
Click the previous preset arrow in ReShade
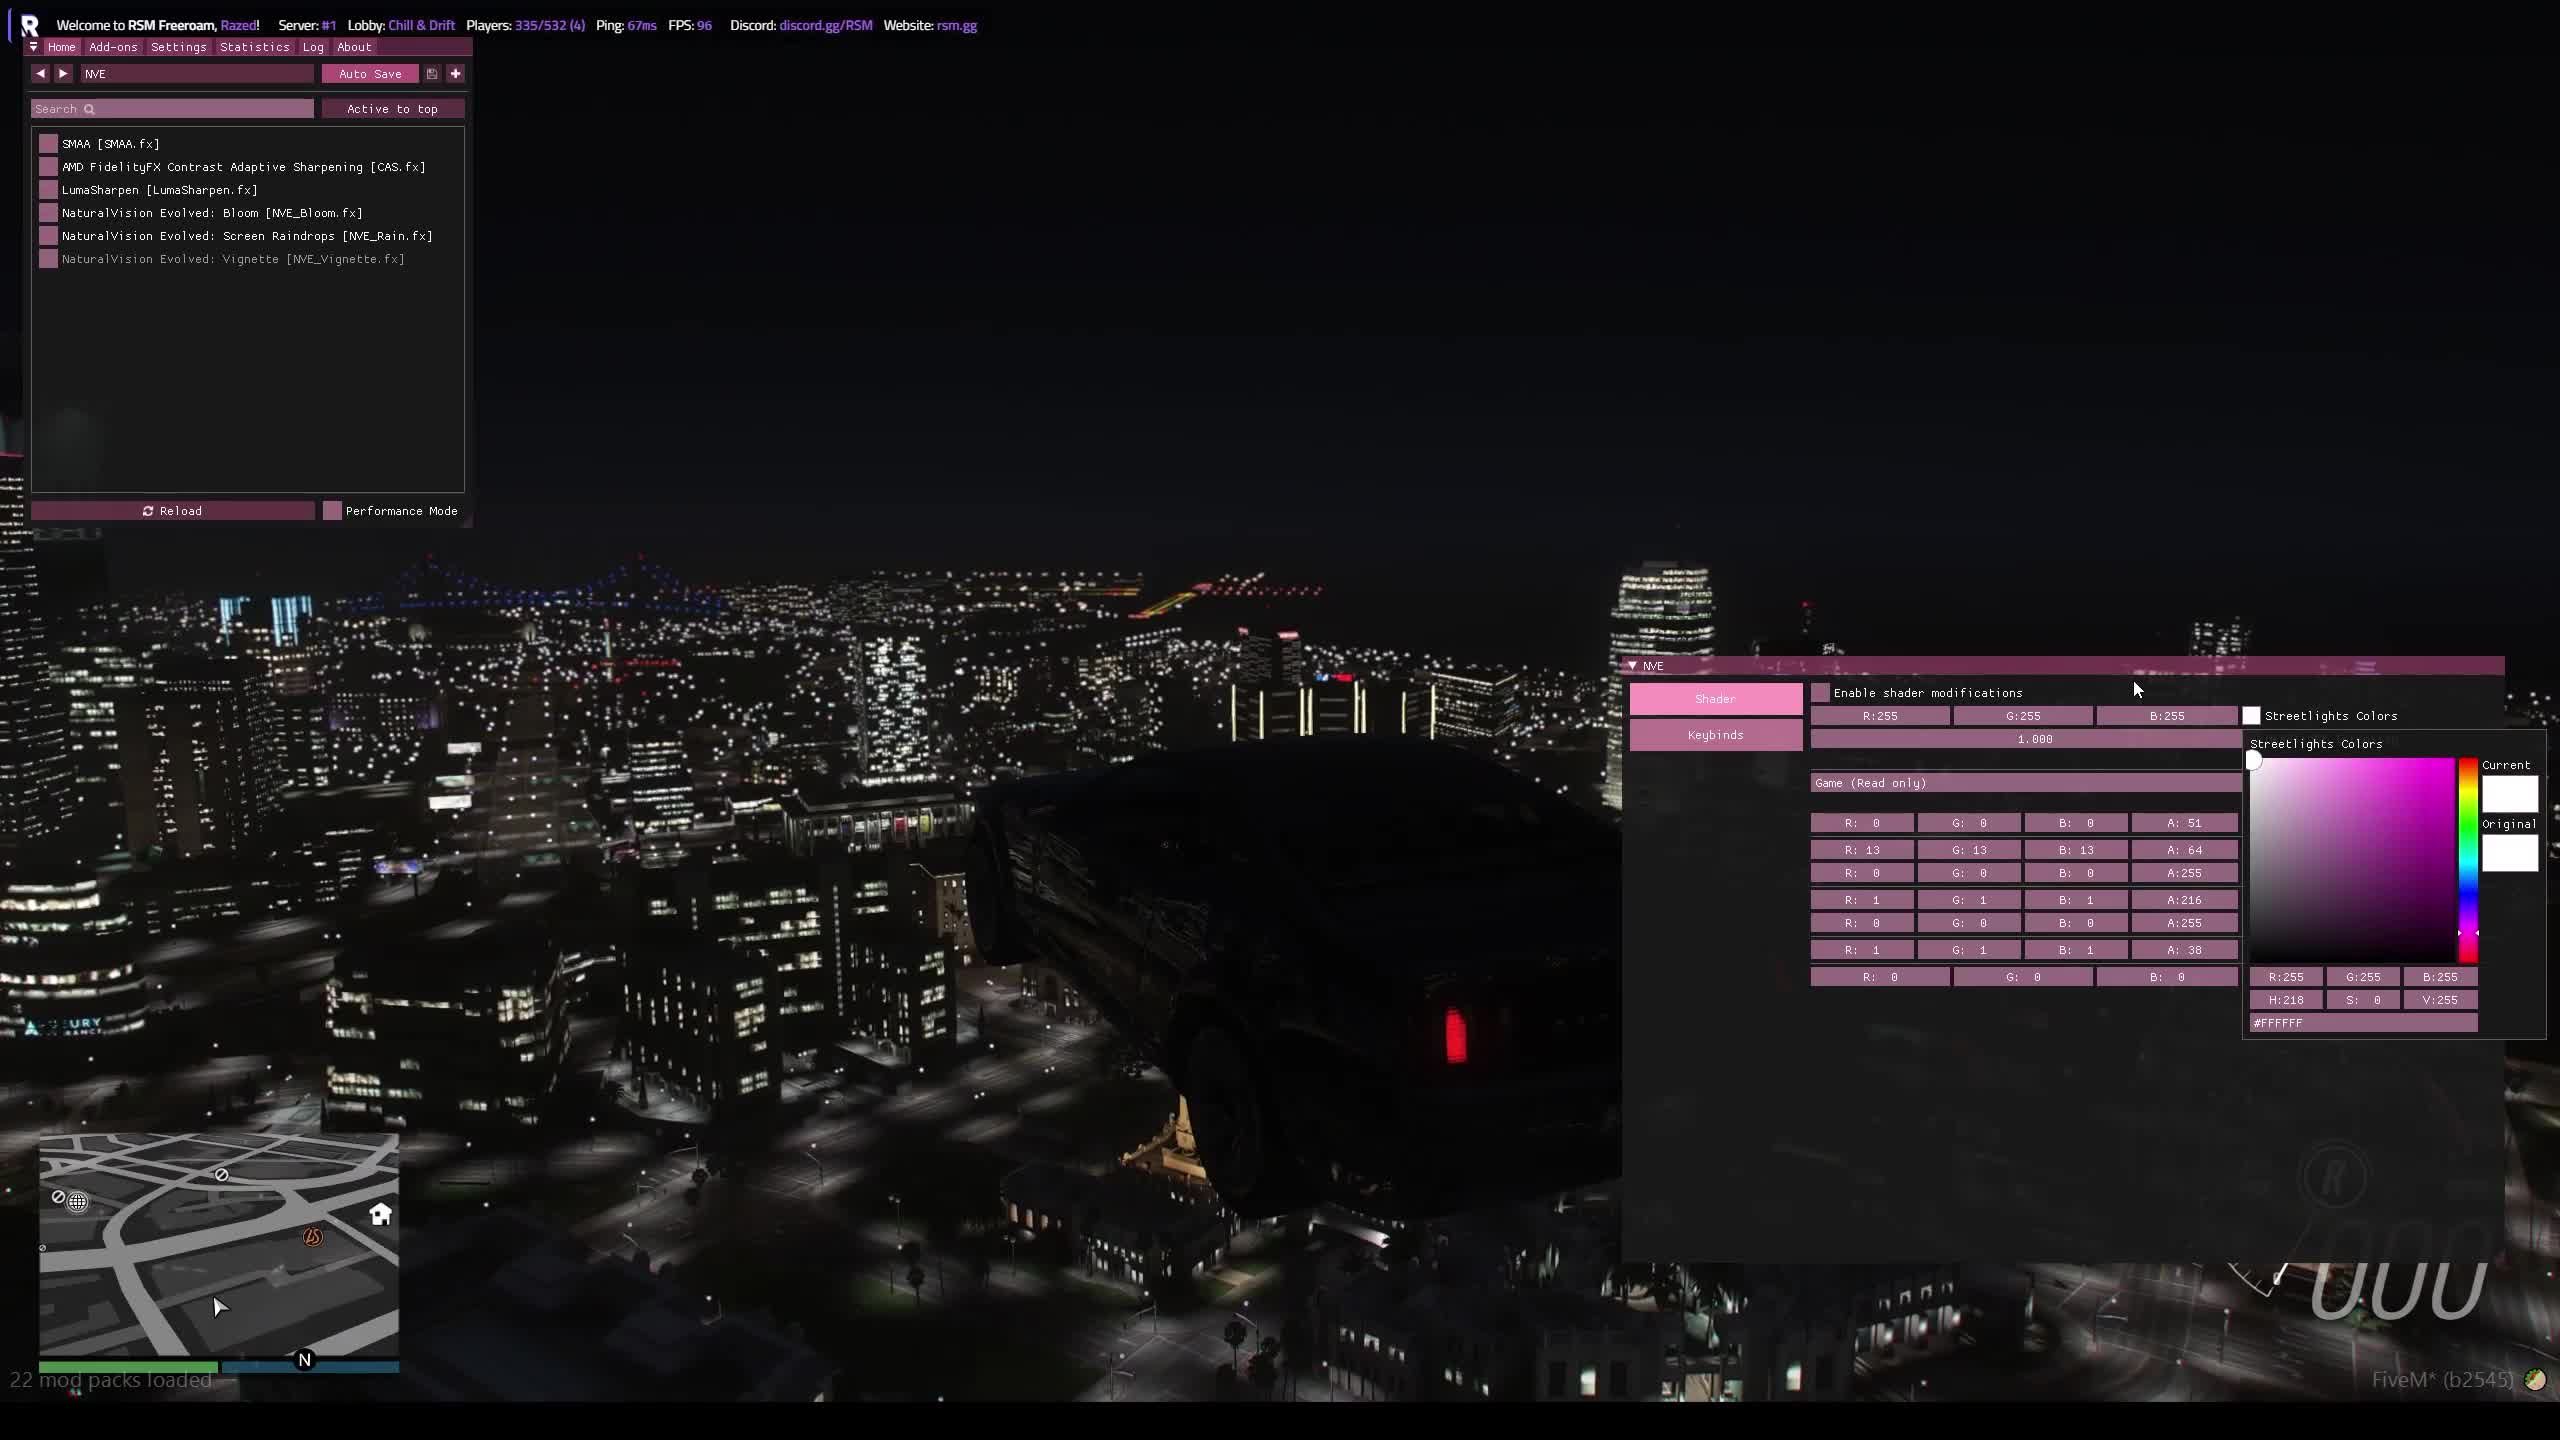40,73
